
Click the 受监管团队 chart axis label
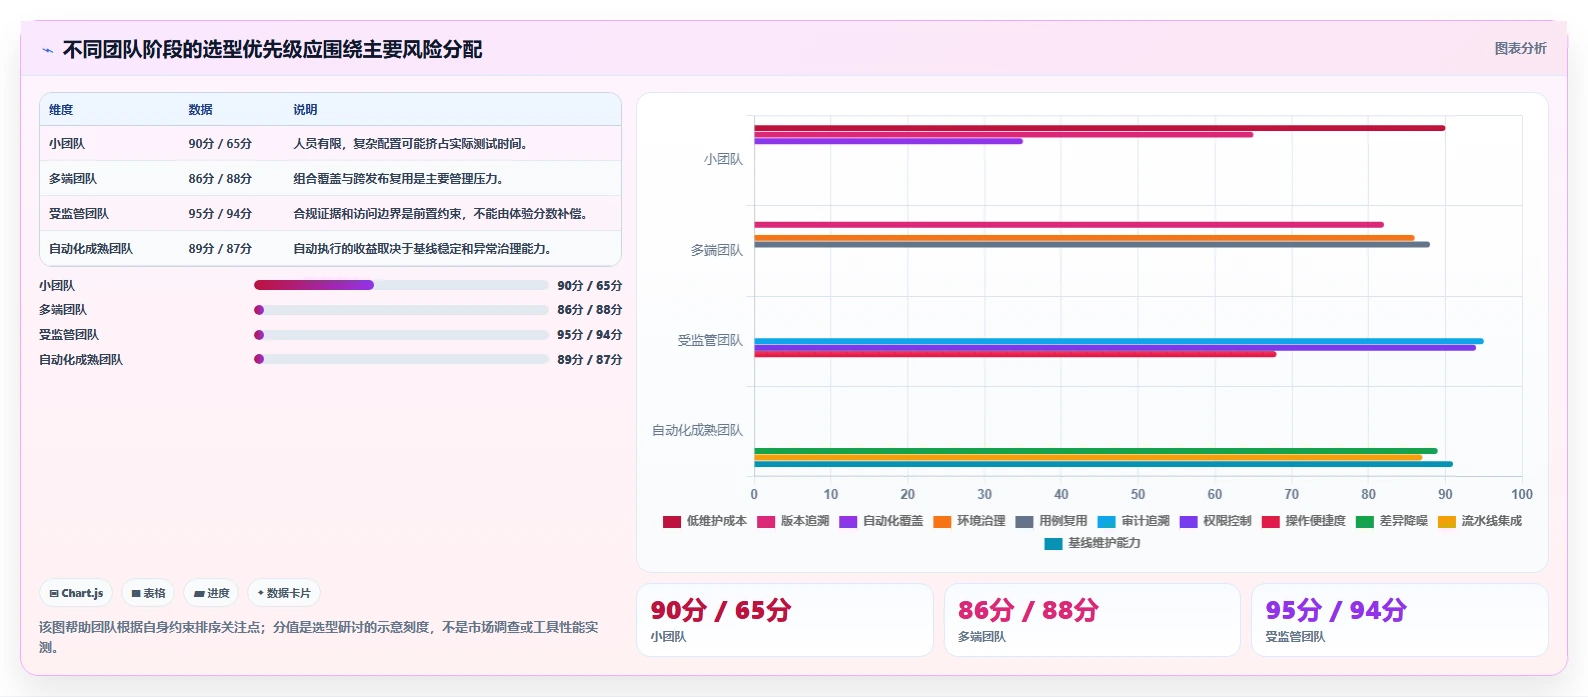711,340
